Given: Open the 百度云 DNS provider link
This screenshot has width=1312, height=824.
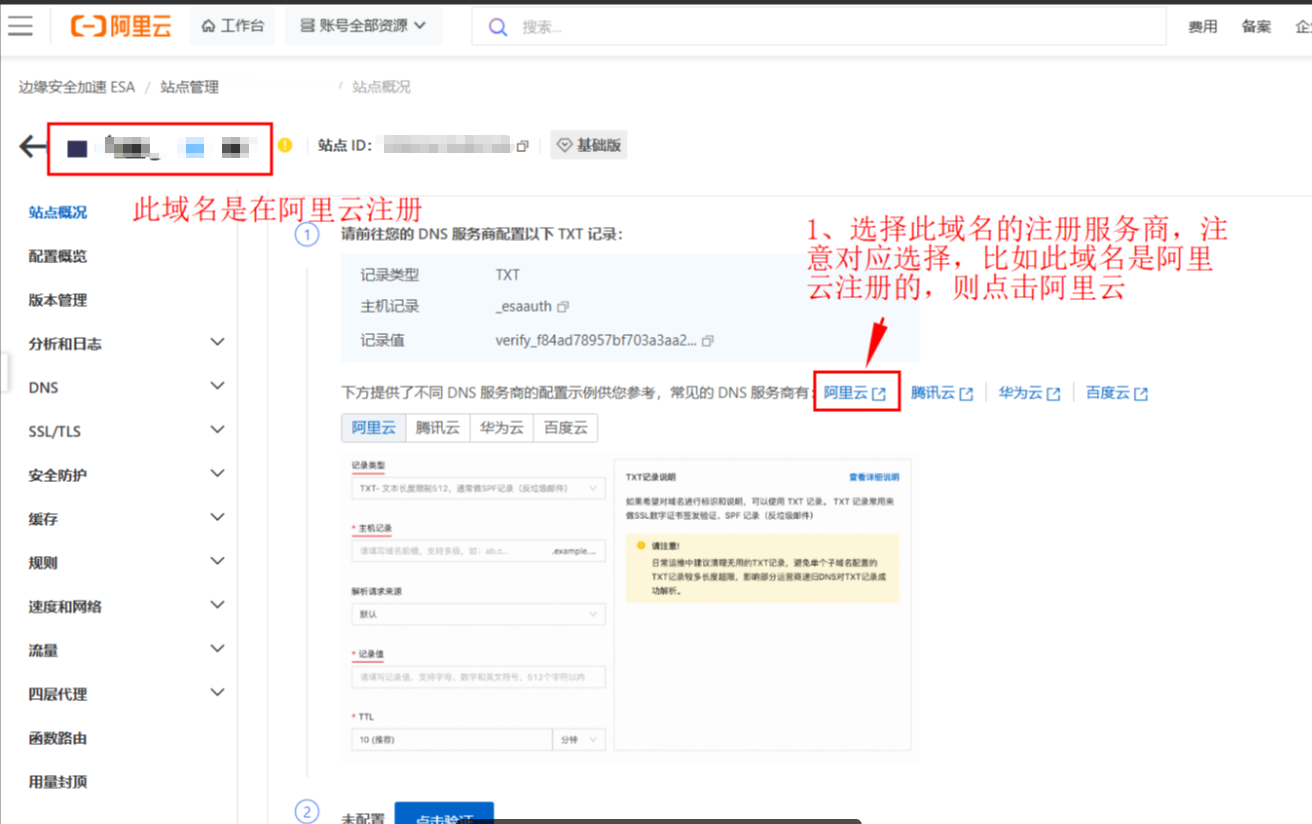Looking at the screenshot, I should pyautogui.click(x=1116, y=393).
